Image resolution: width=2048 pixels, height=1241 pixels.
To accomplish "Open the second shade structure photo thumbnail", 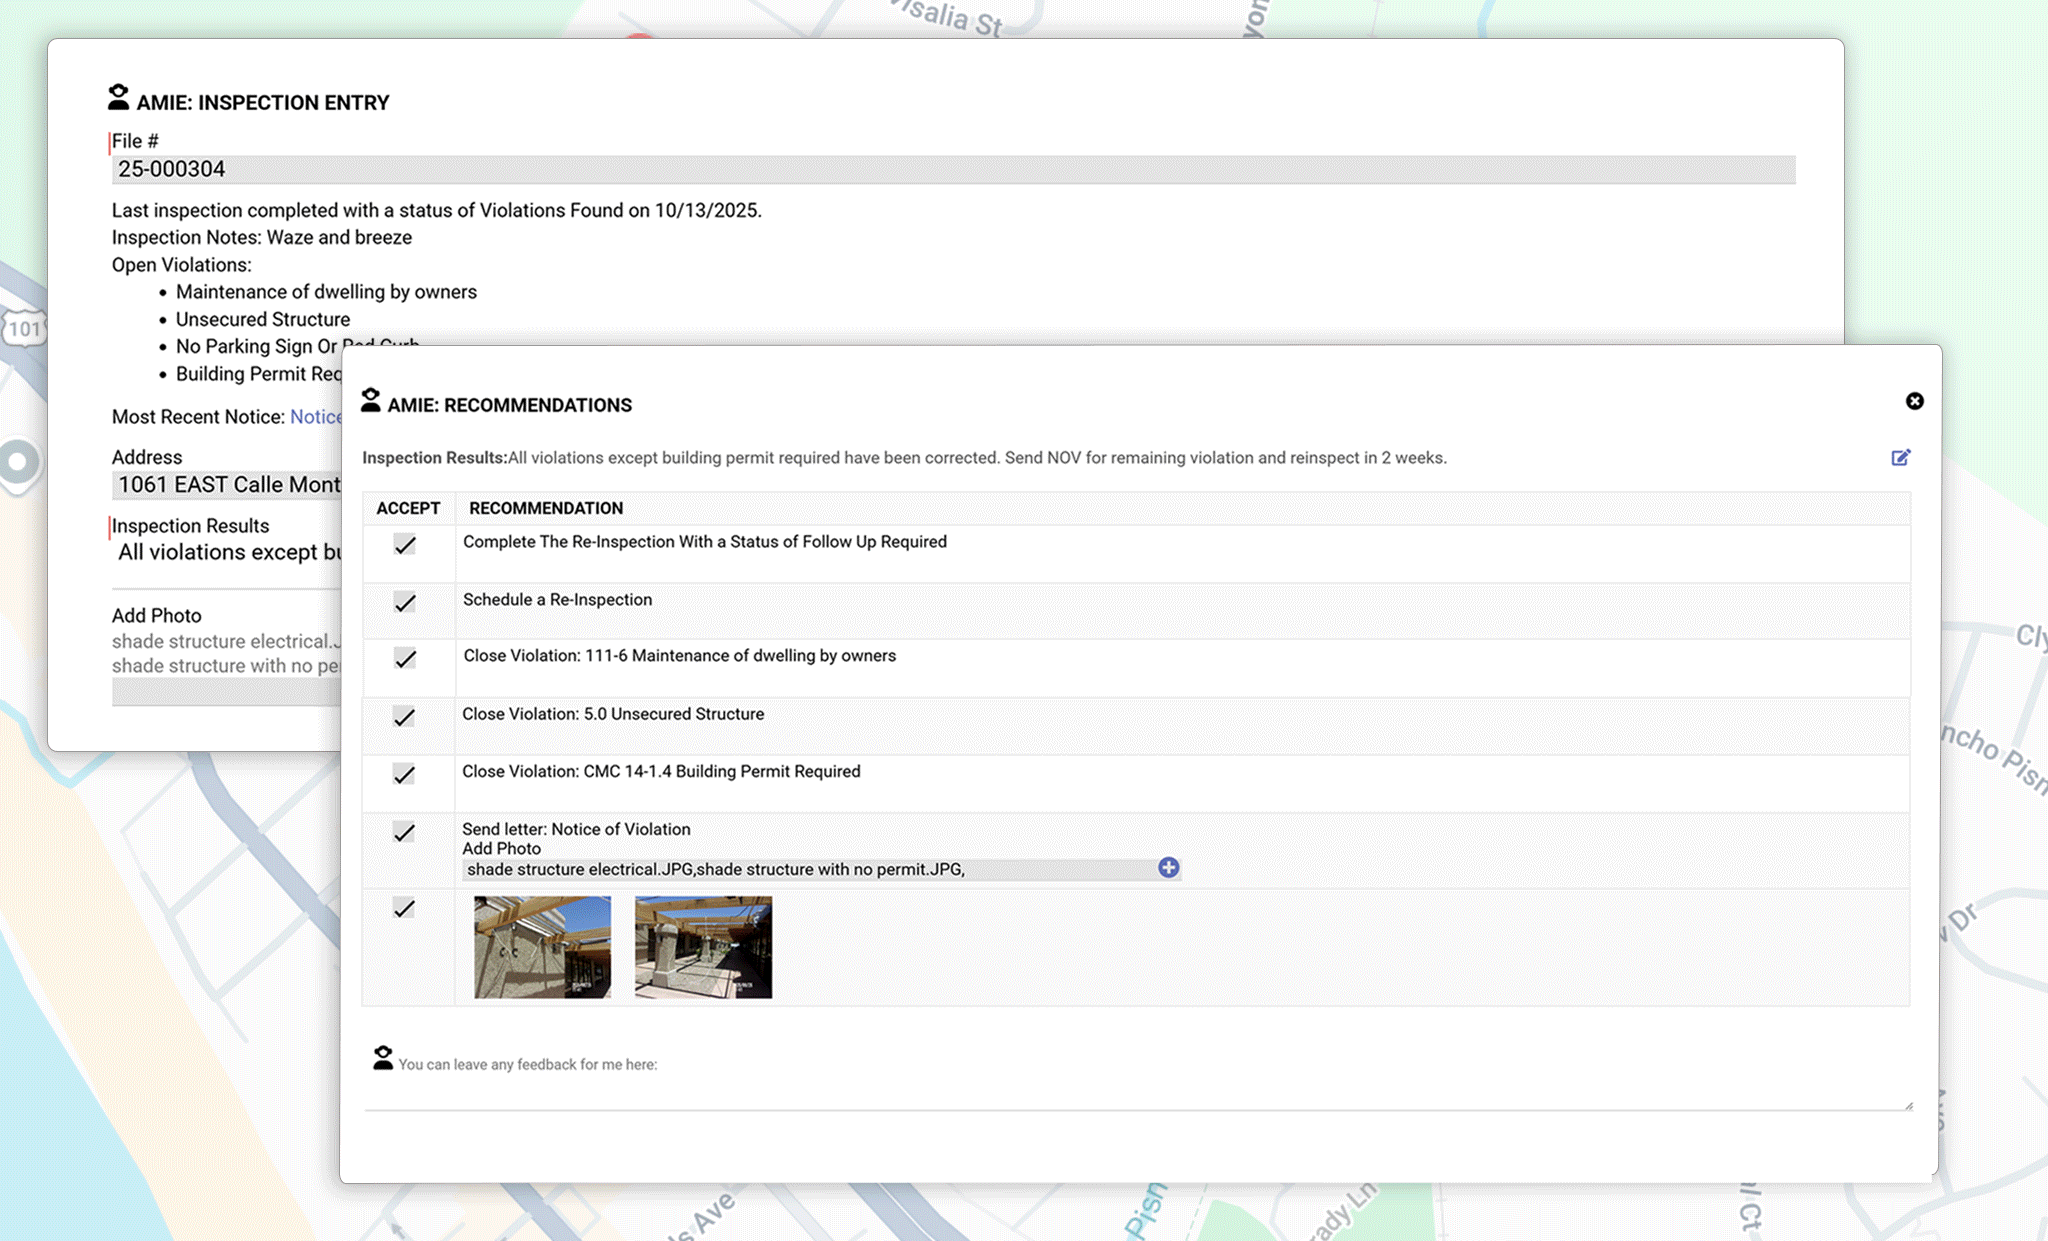I will [x=703, y=947].
